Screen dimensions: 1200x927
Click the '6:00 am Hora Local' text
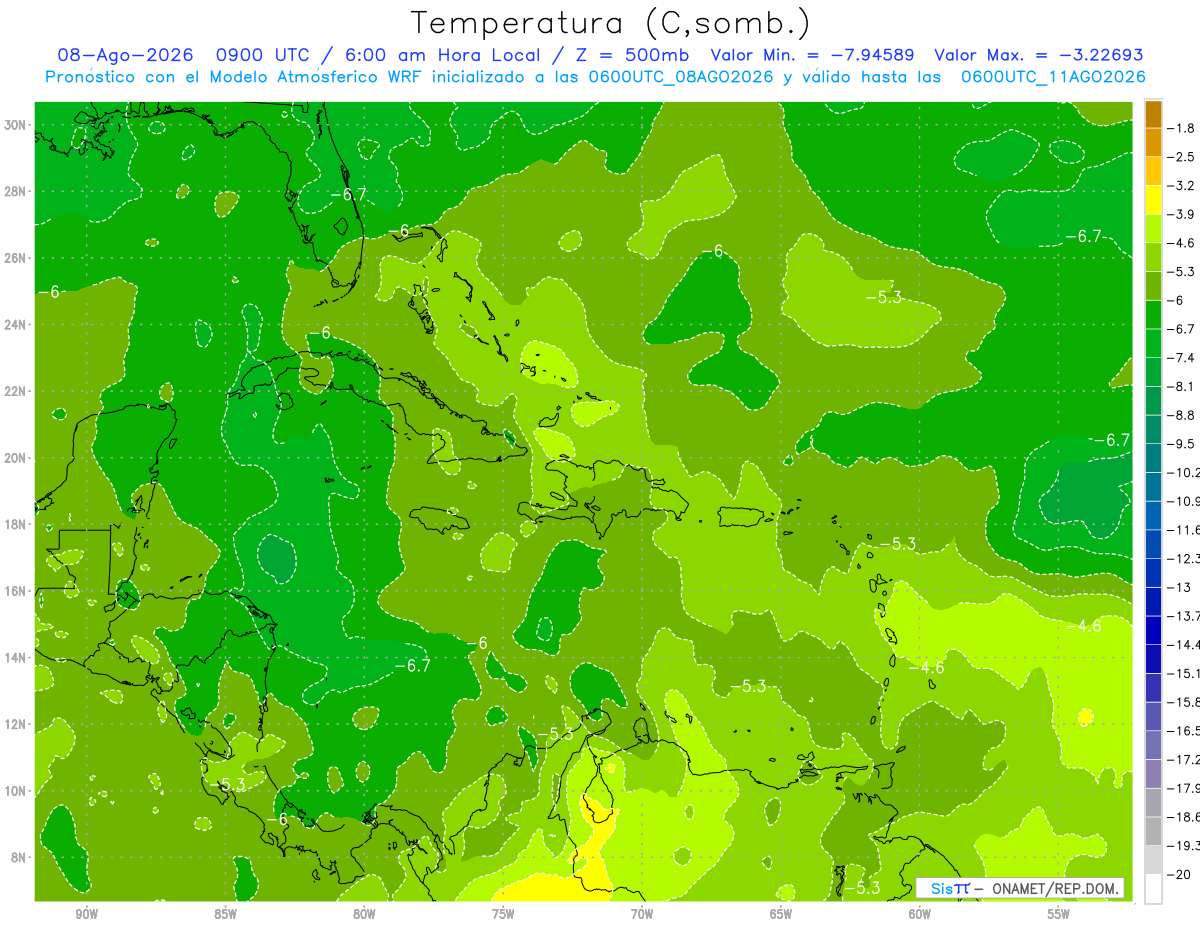(443, 55)
